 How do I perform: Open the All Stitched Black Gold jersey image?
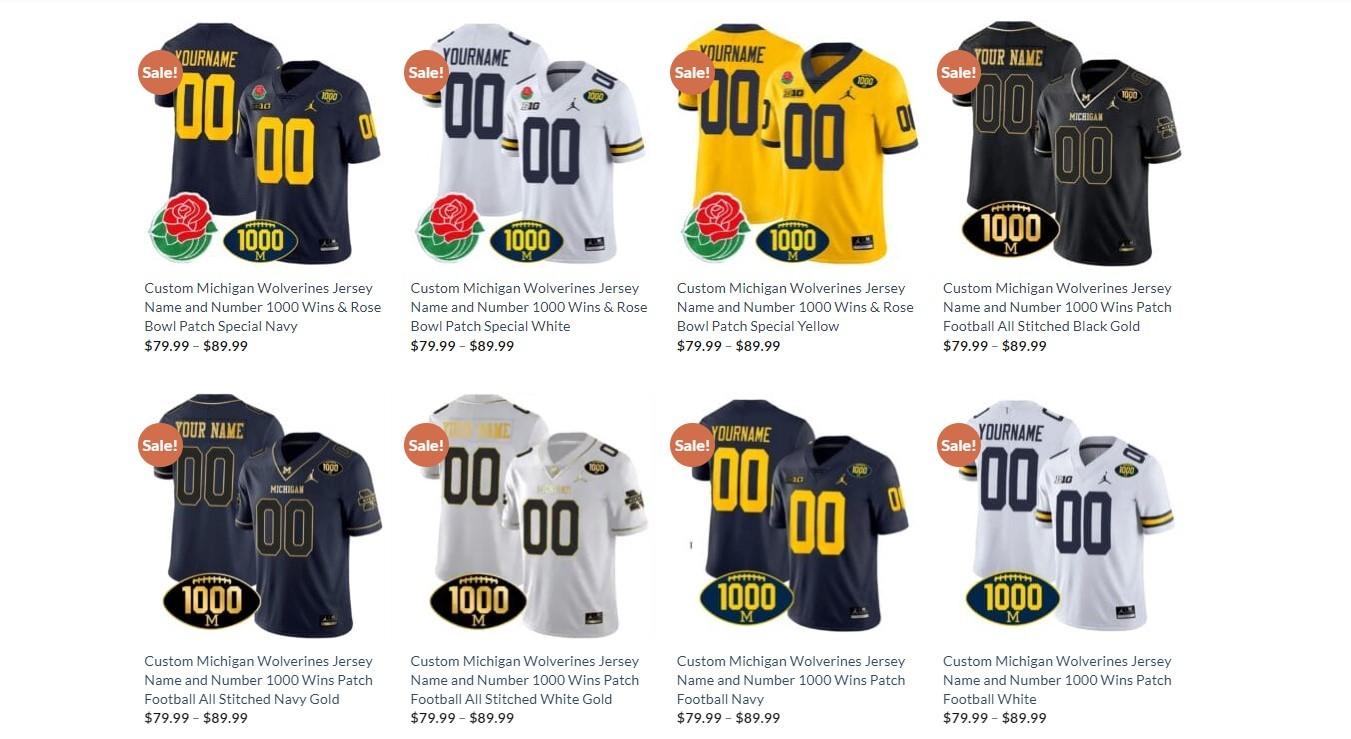coord(1063,144)
